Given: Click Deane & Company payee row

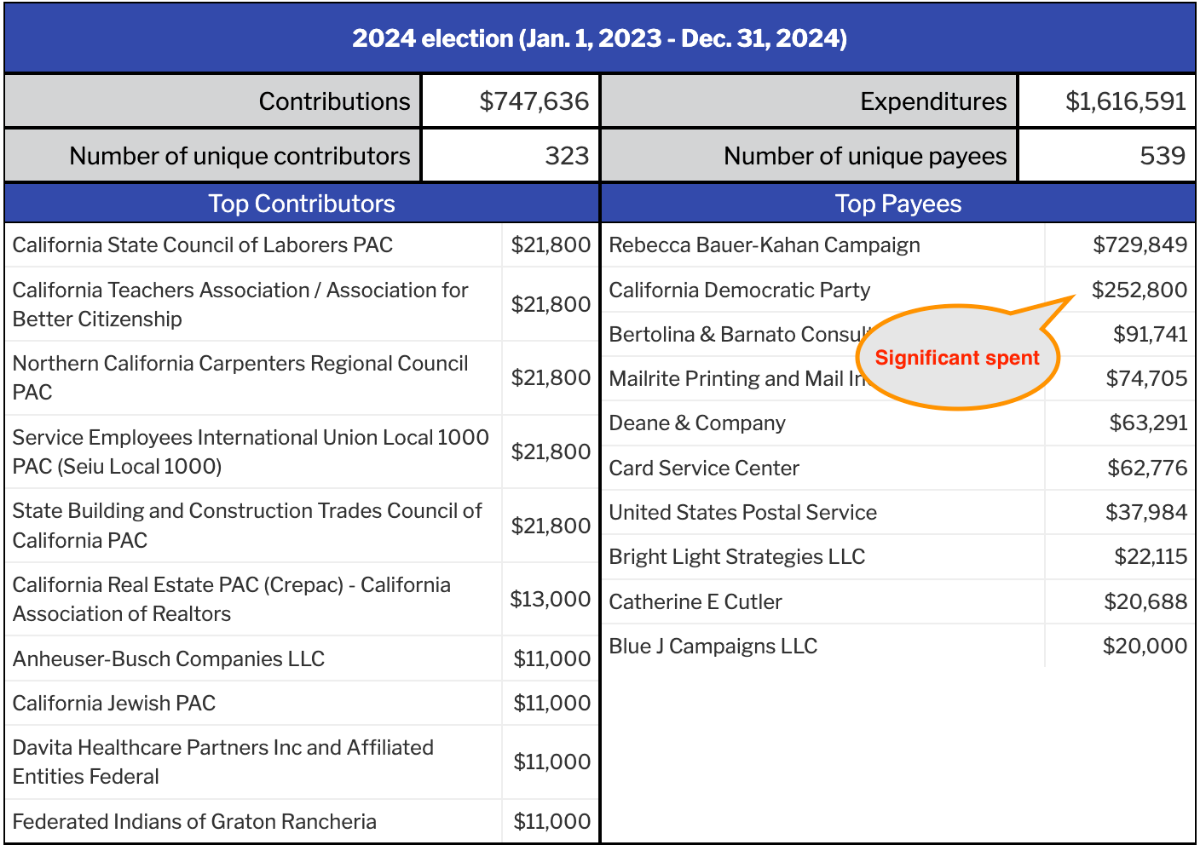Looking at the screenshot, I should 697,423.
